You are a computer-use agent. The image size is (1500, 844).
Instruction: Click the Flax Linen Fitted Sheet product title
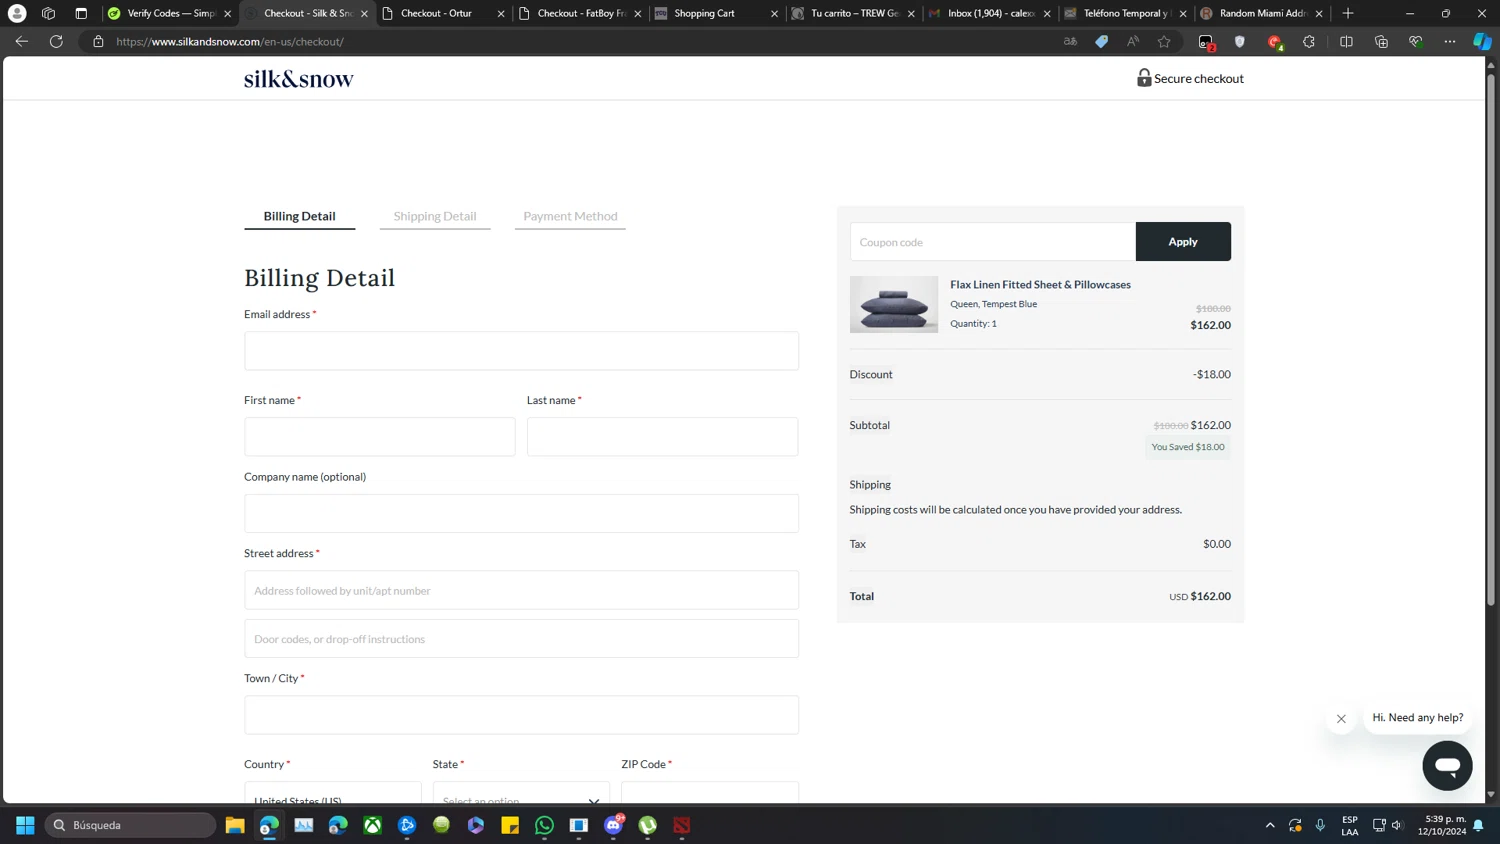(1040, 285)
